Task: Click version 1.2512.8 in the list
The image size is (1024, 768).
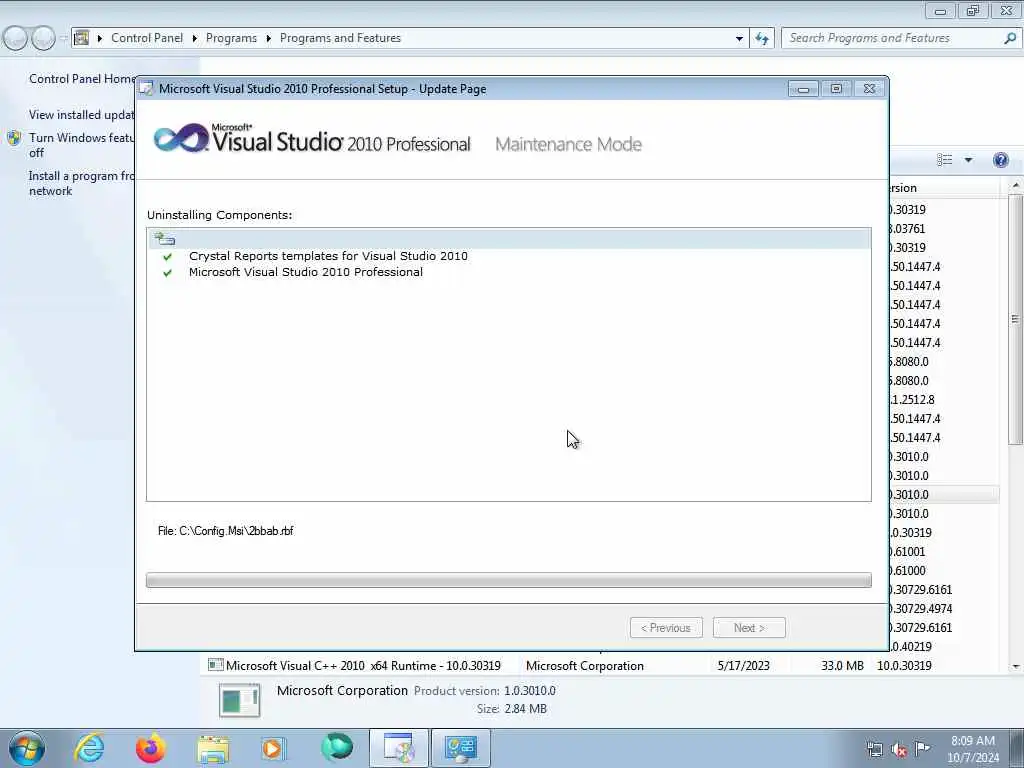Action: (x=912, y=400)
